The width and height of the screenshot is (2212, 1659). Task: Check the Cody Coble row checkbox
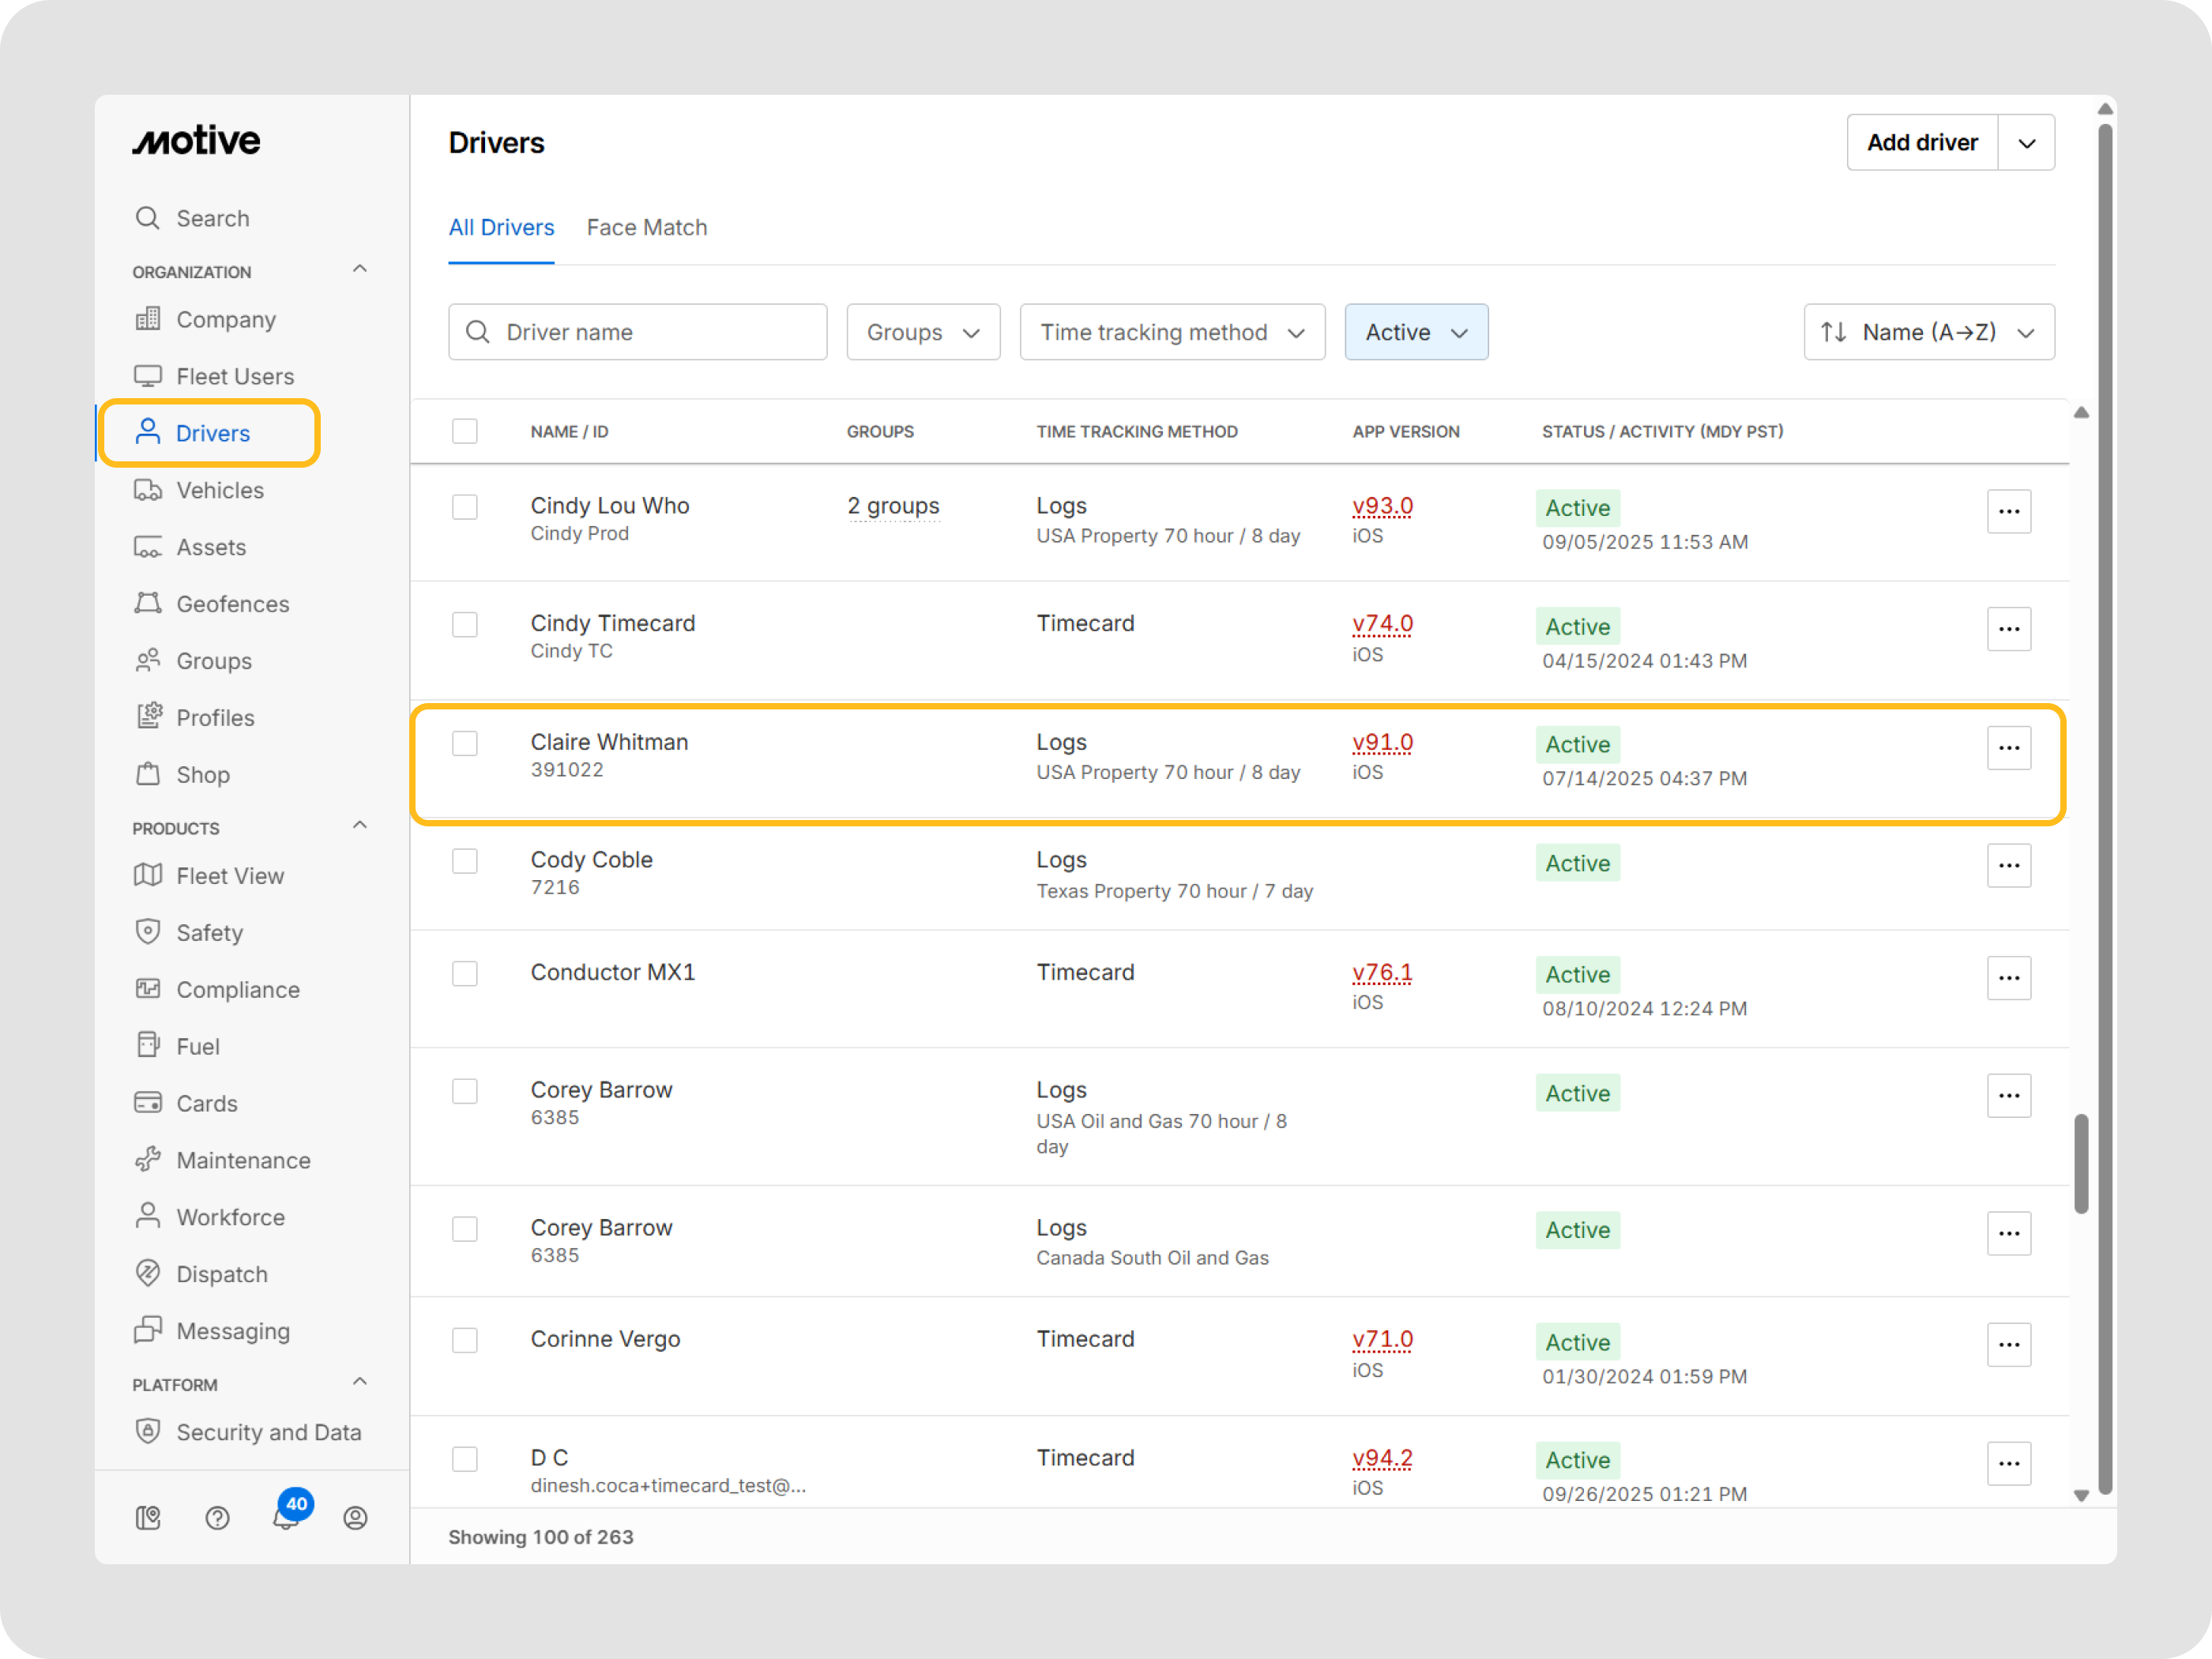coord(465,861)
